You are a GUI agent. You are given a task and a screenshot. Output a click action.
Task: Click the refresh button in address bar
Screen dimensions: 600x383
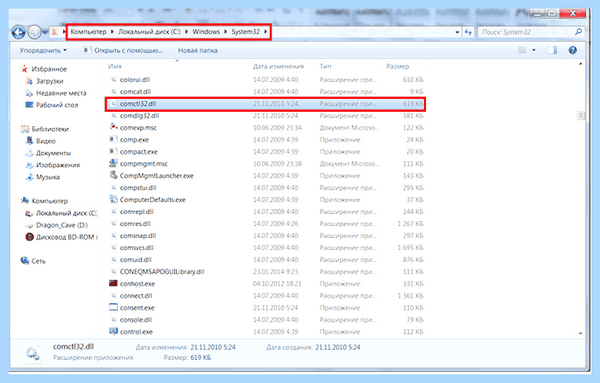[468, 32]
